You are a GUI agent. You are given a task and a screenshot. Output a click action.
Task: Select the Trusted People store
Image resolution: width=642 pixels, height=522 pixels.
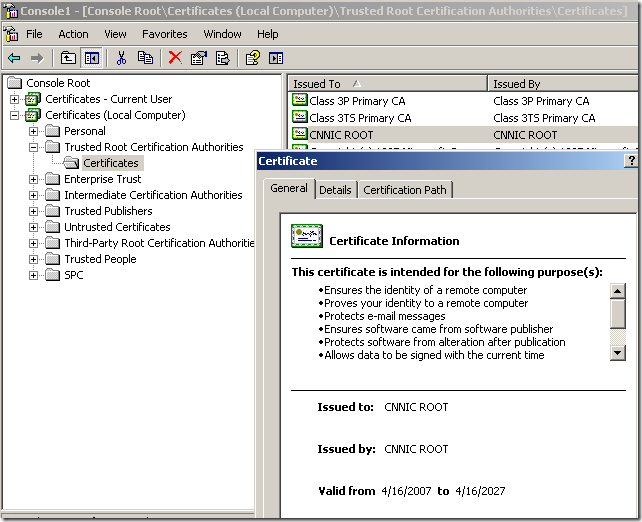pos(100,259)
